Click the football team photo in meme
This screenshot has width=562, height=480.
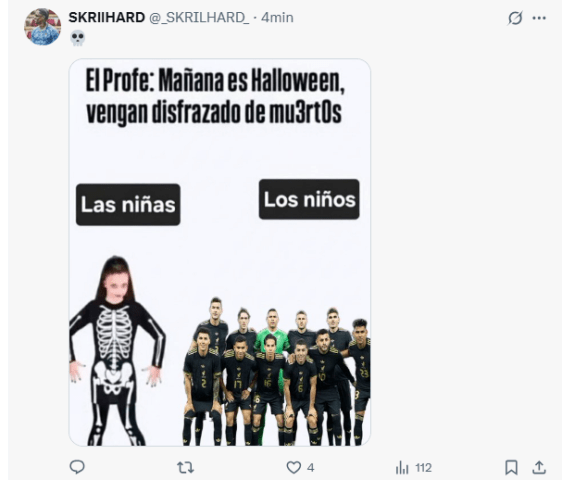277,371
